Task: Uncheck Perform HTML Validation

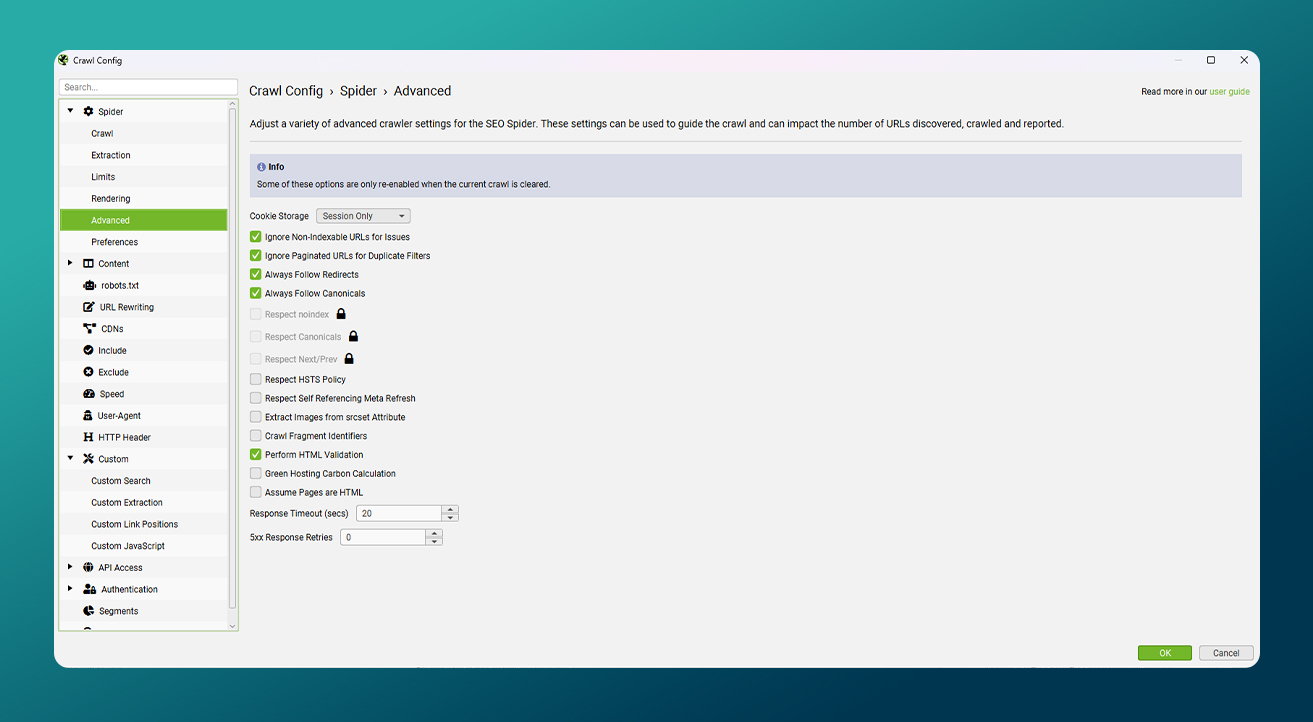Action: pos(256,455)
